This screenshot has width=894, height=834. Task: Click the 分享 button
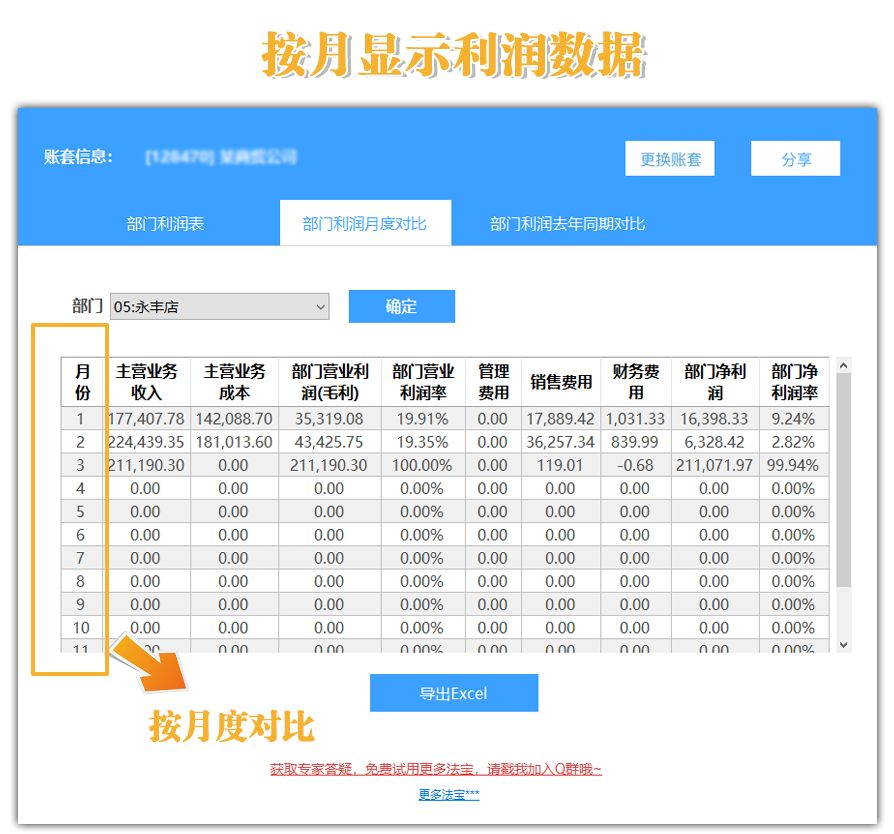click(794, 158)
